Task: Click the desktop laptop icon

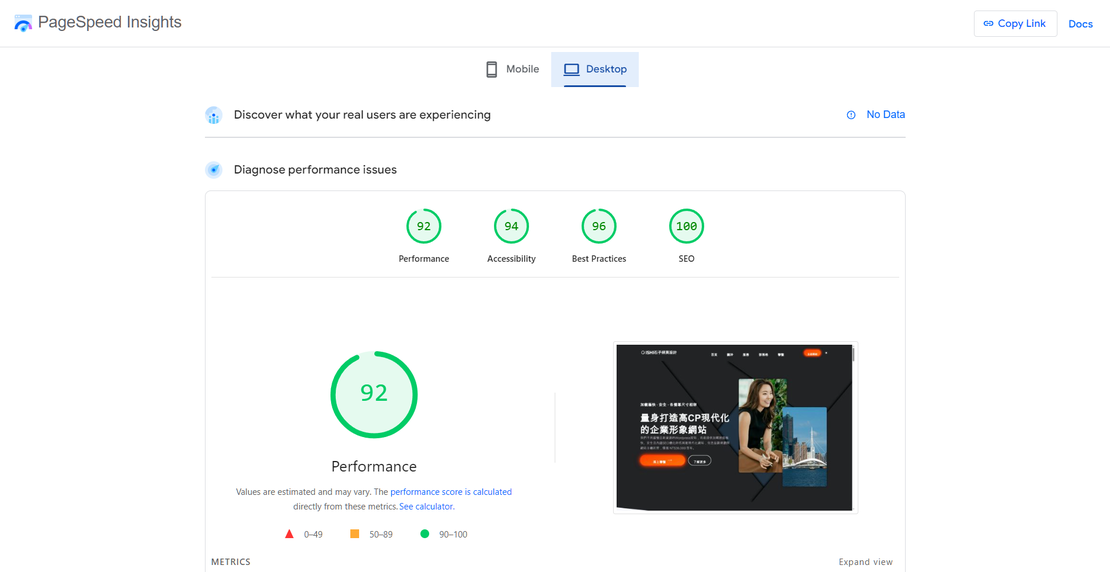Action: (571, 69)
